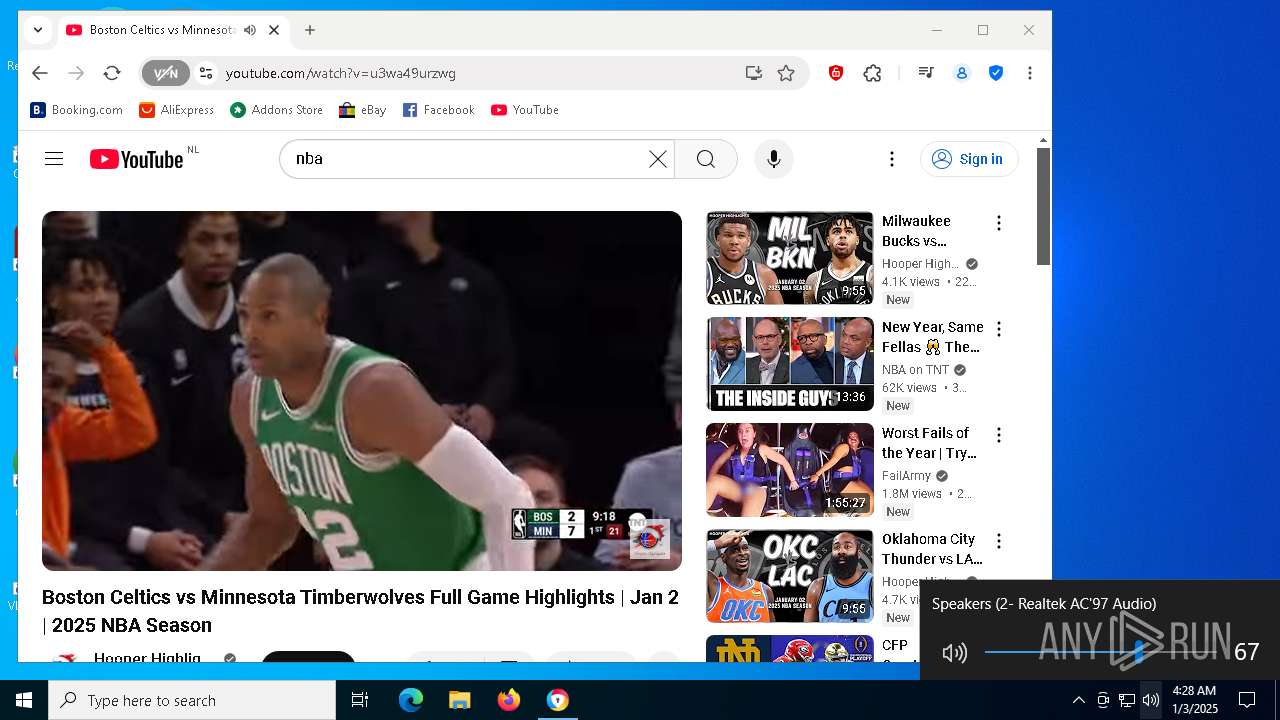Open the Extensions puzzle menu
This screenshot has height=720, width=1280.
tap(872, 73)
